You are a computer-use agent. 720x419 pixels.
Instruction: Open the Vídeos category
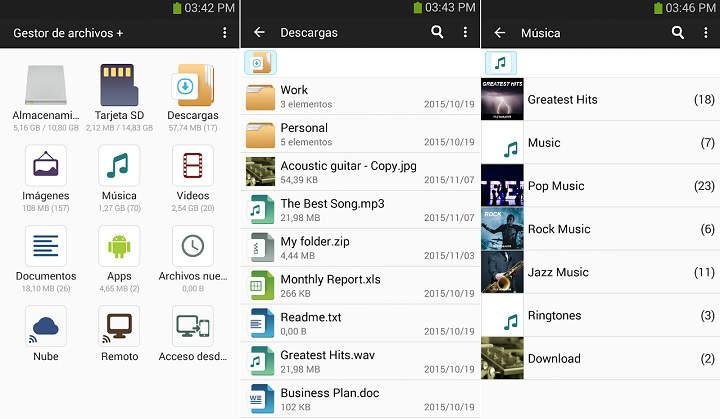pos(192,166)
